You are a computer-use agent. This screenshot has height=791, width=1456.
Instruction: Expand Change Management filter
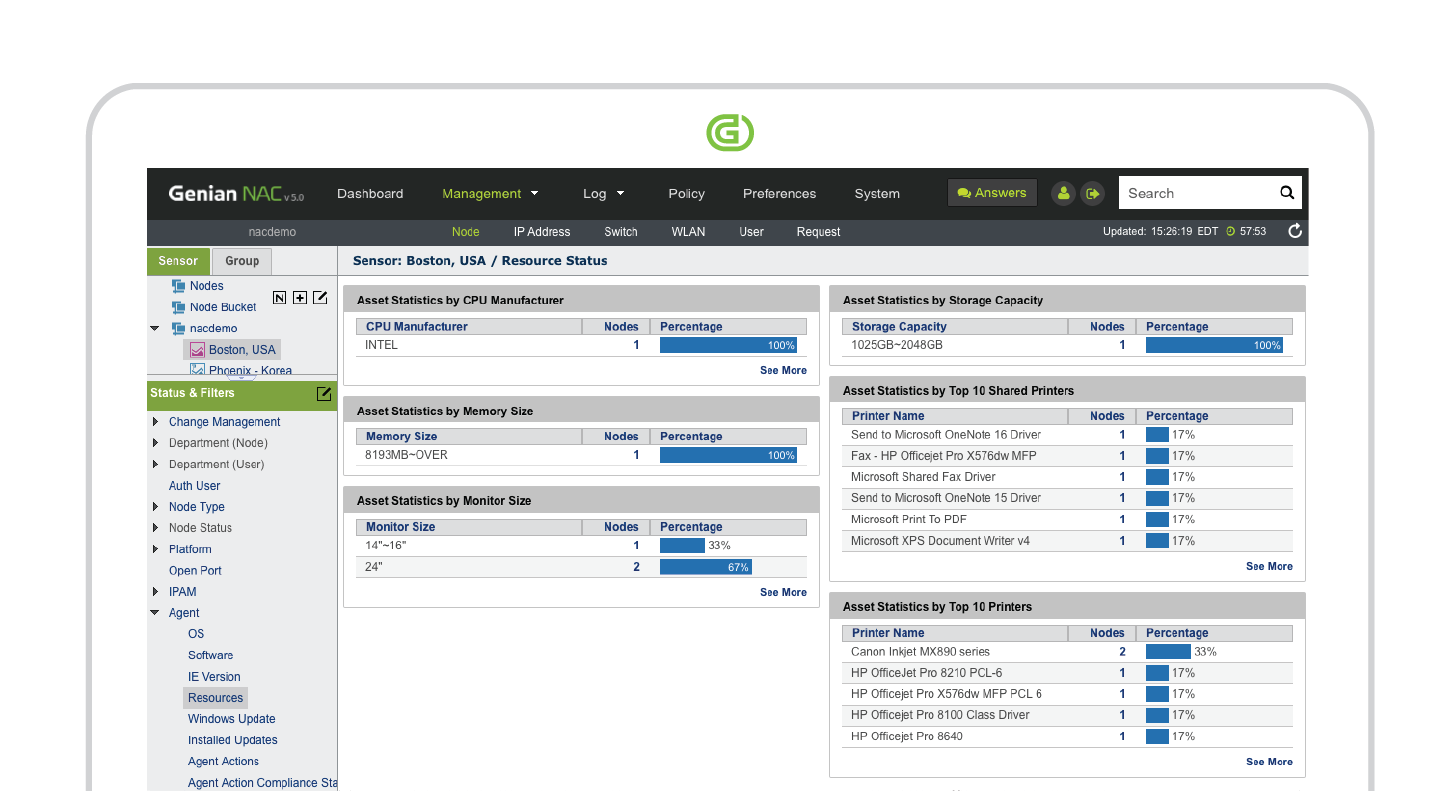(x=155, y=422)
